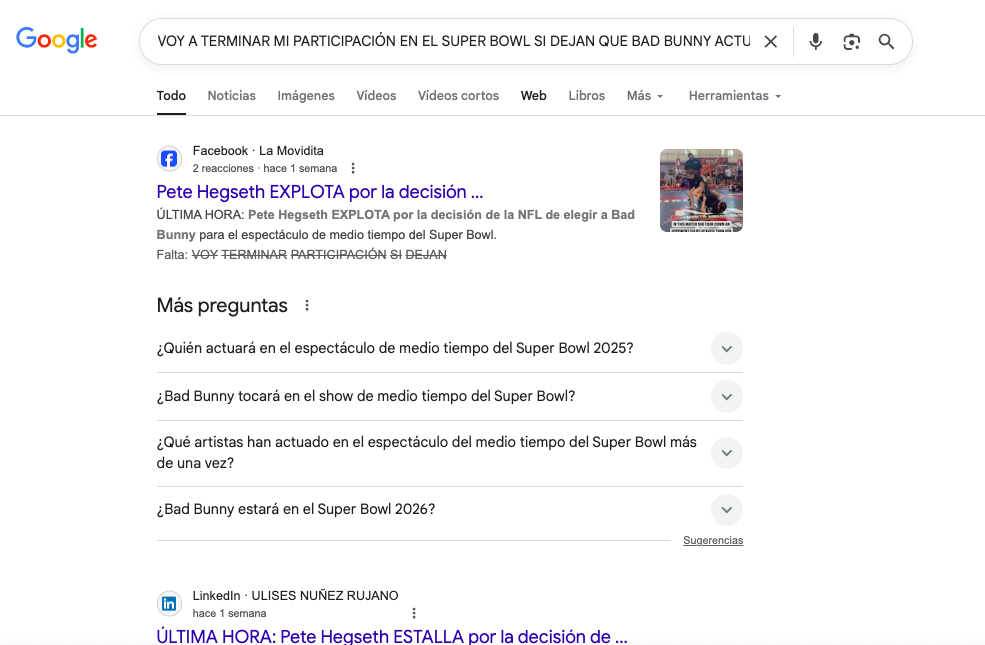
Task: Switch to the Noticias tab
Action: [231, 96]
